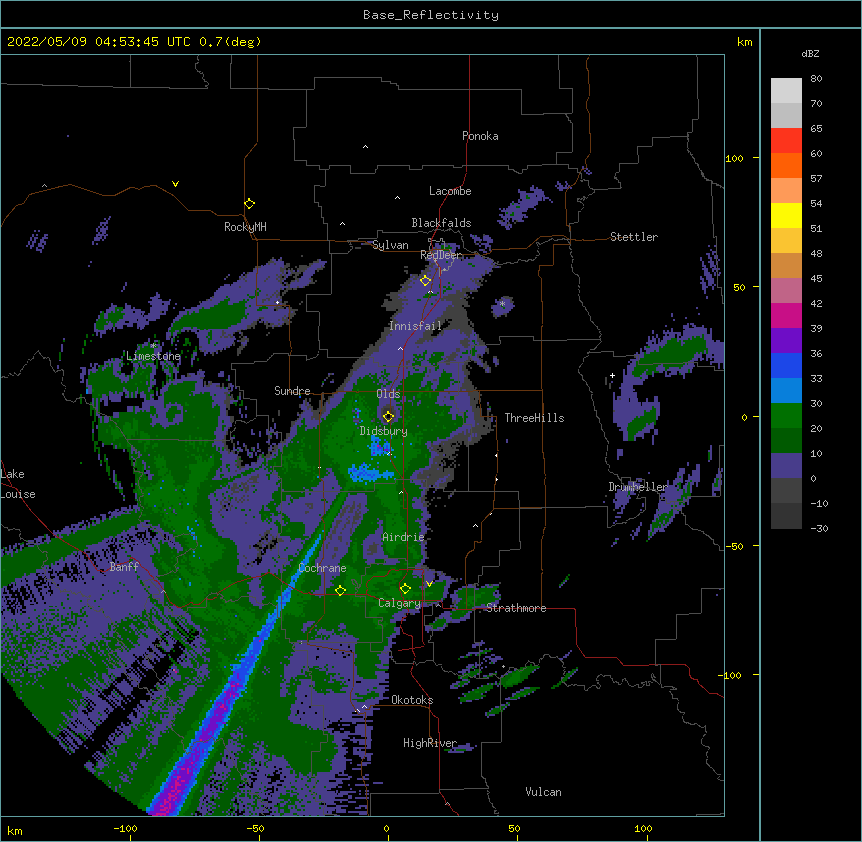
Task: Click the yellow marker directly above Calgary label
Action: (x=405, y=589)
